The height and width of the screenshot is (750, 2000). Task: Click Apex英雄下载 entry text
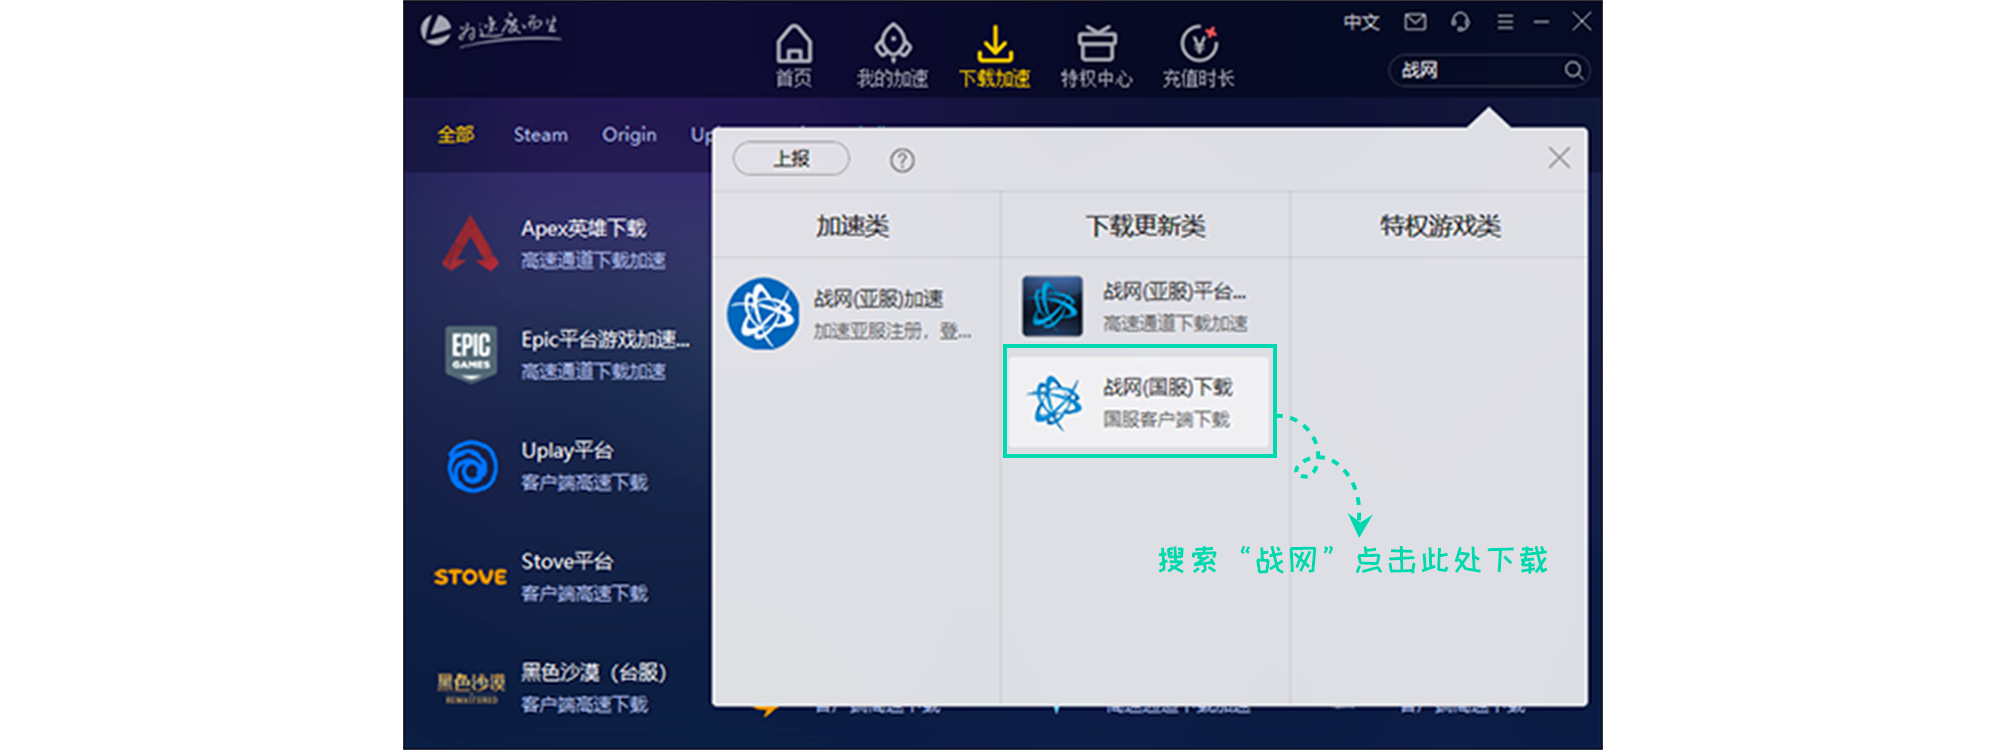point(583,228)
